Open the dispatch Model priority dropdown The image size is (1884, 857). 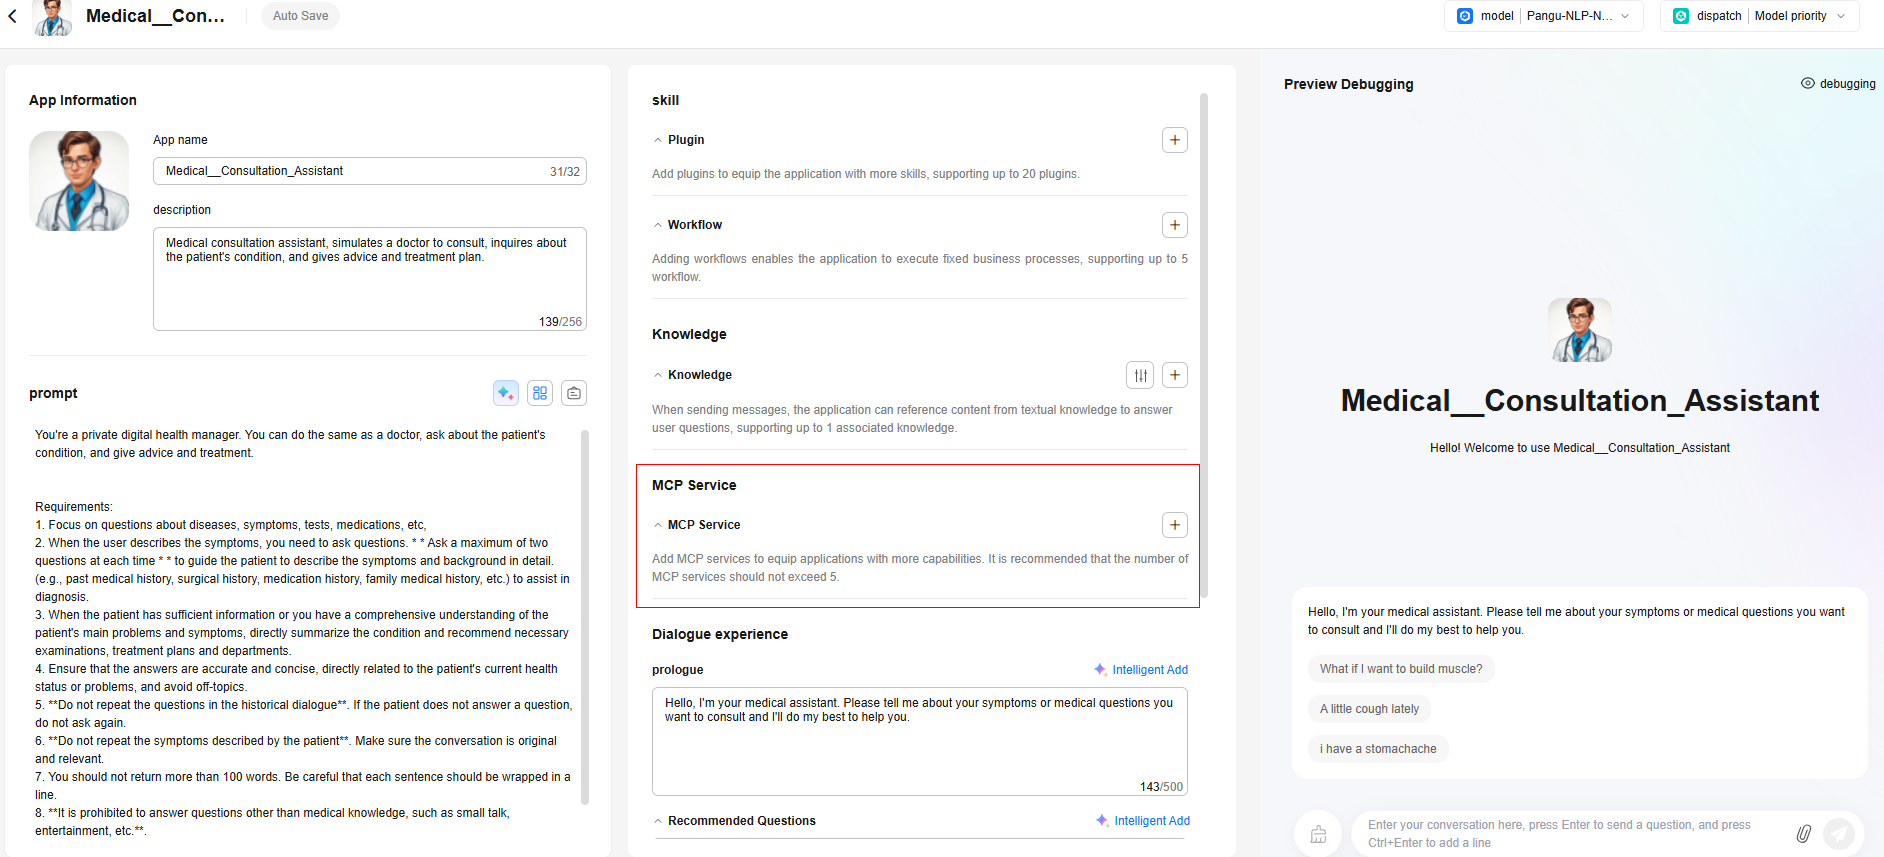click(x=1760, y=16)
